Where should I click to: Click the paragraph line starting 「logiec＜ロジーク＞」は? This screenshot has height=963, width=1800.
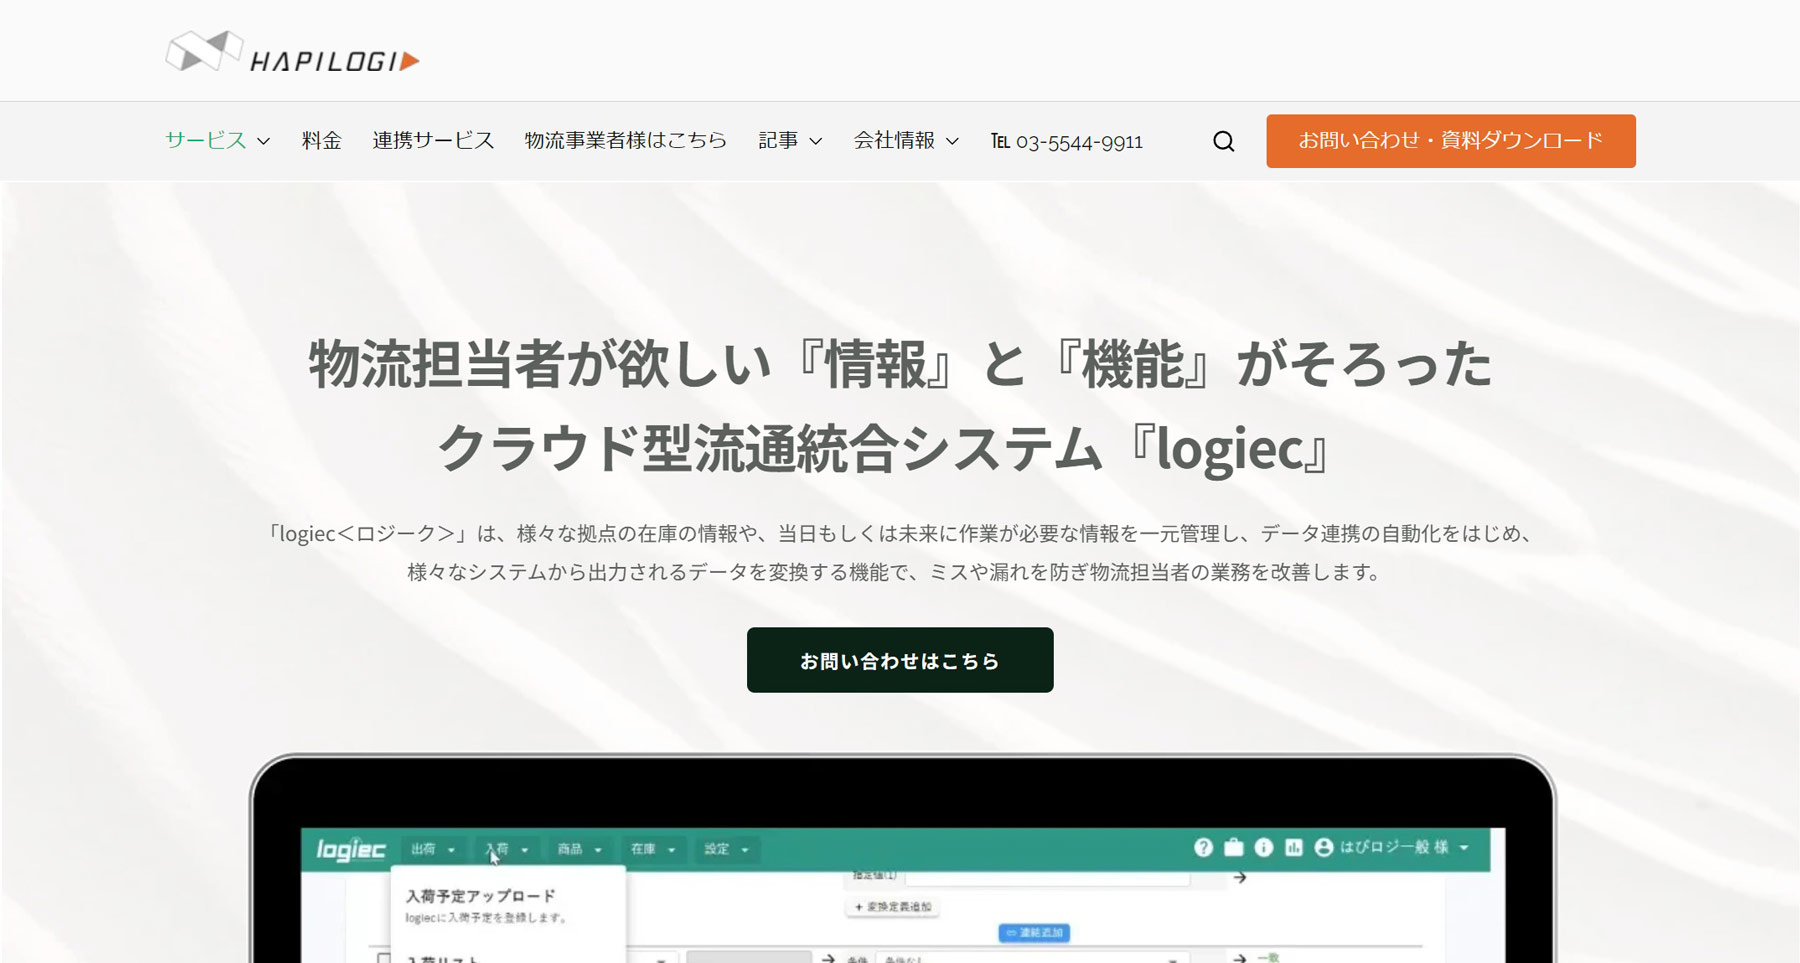[900, 533]
